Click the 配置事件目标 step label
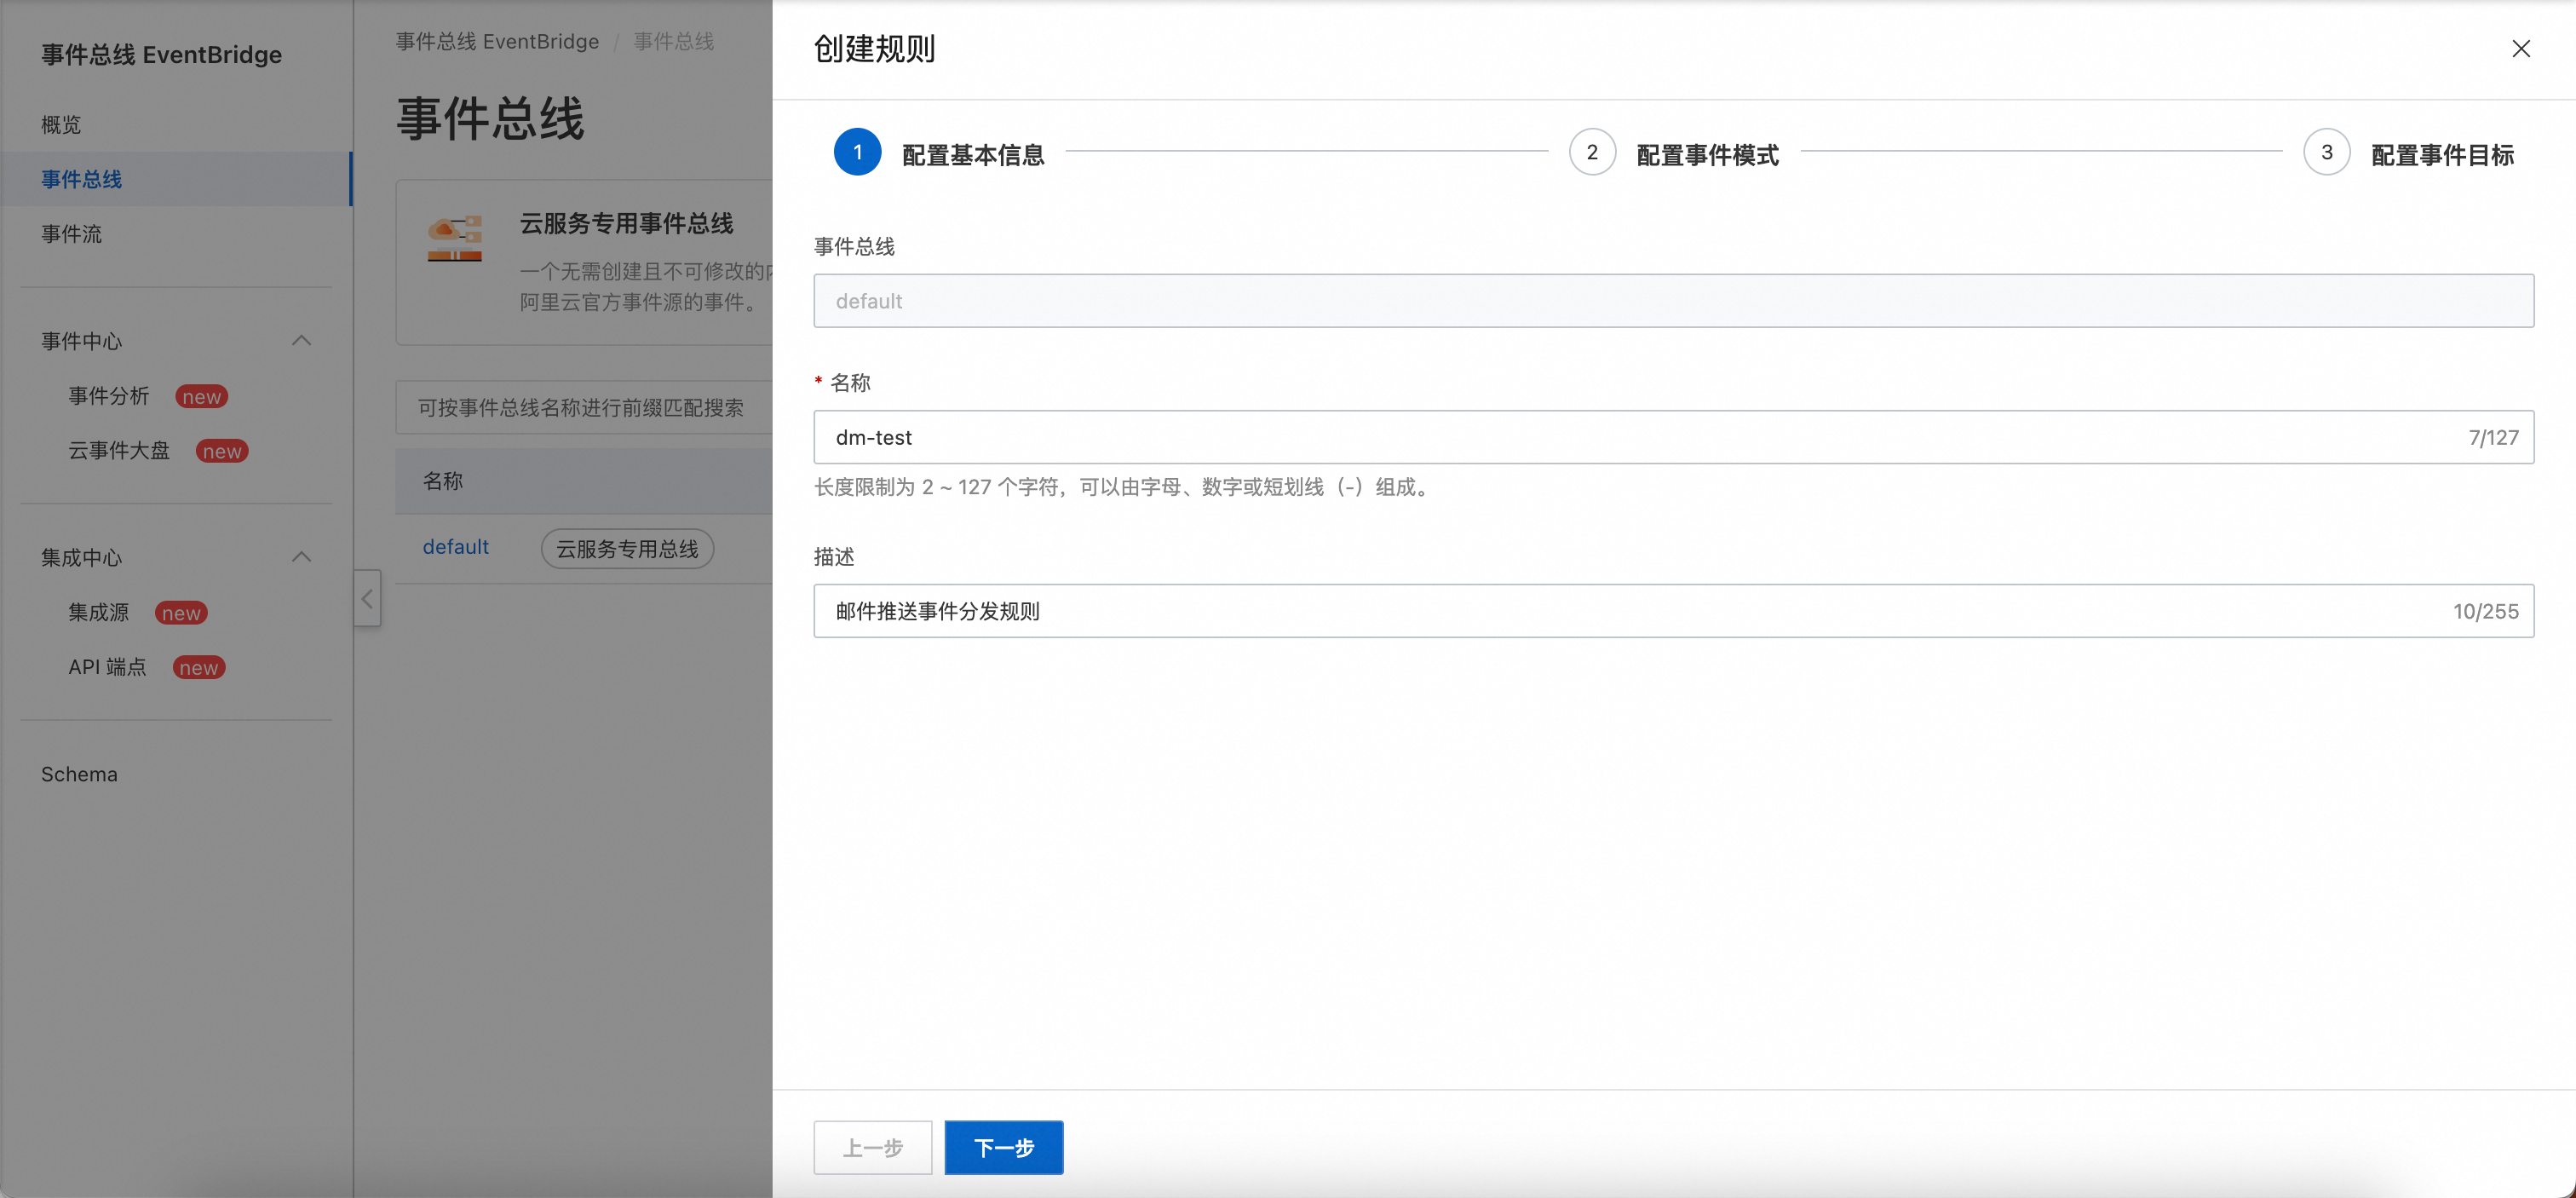Image resolution: width=2576 pixels, height=1198 pixels. [x=2442, y=155]
